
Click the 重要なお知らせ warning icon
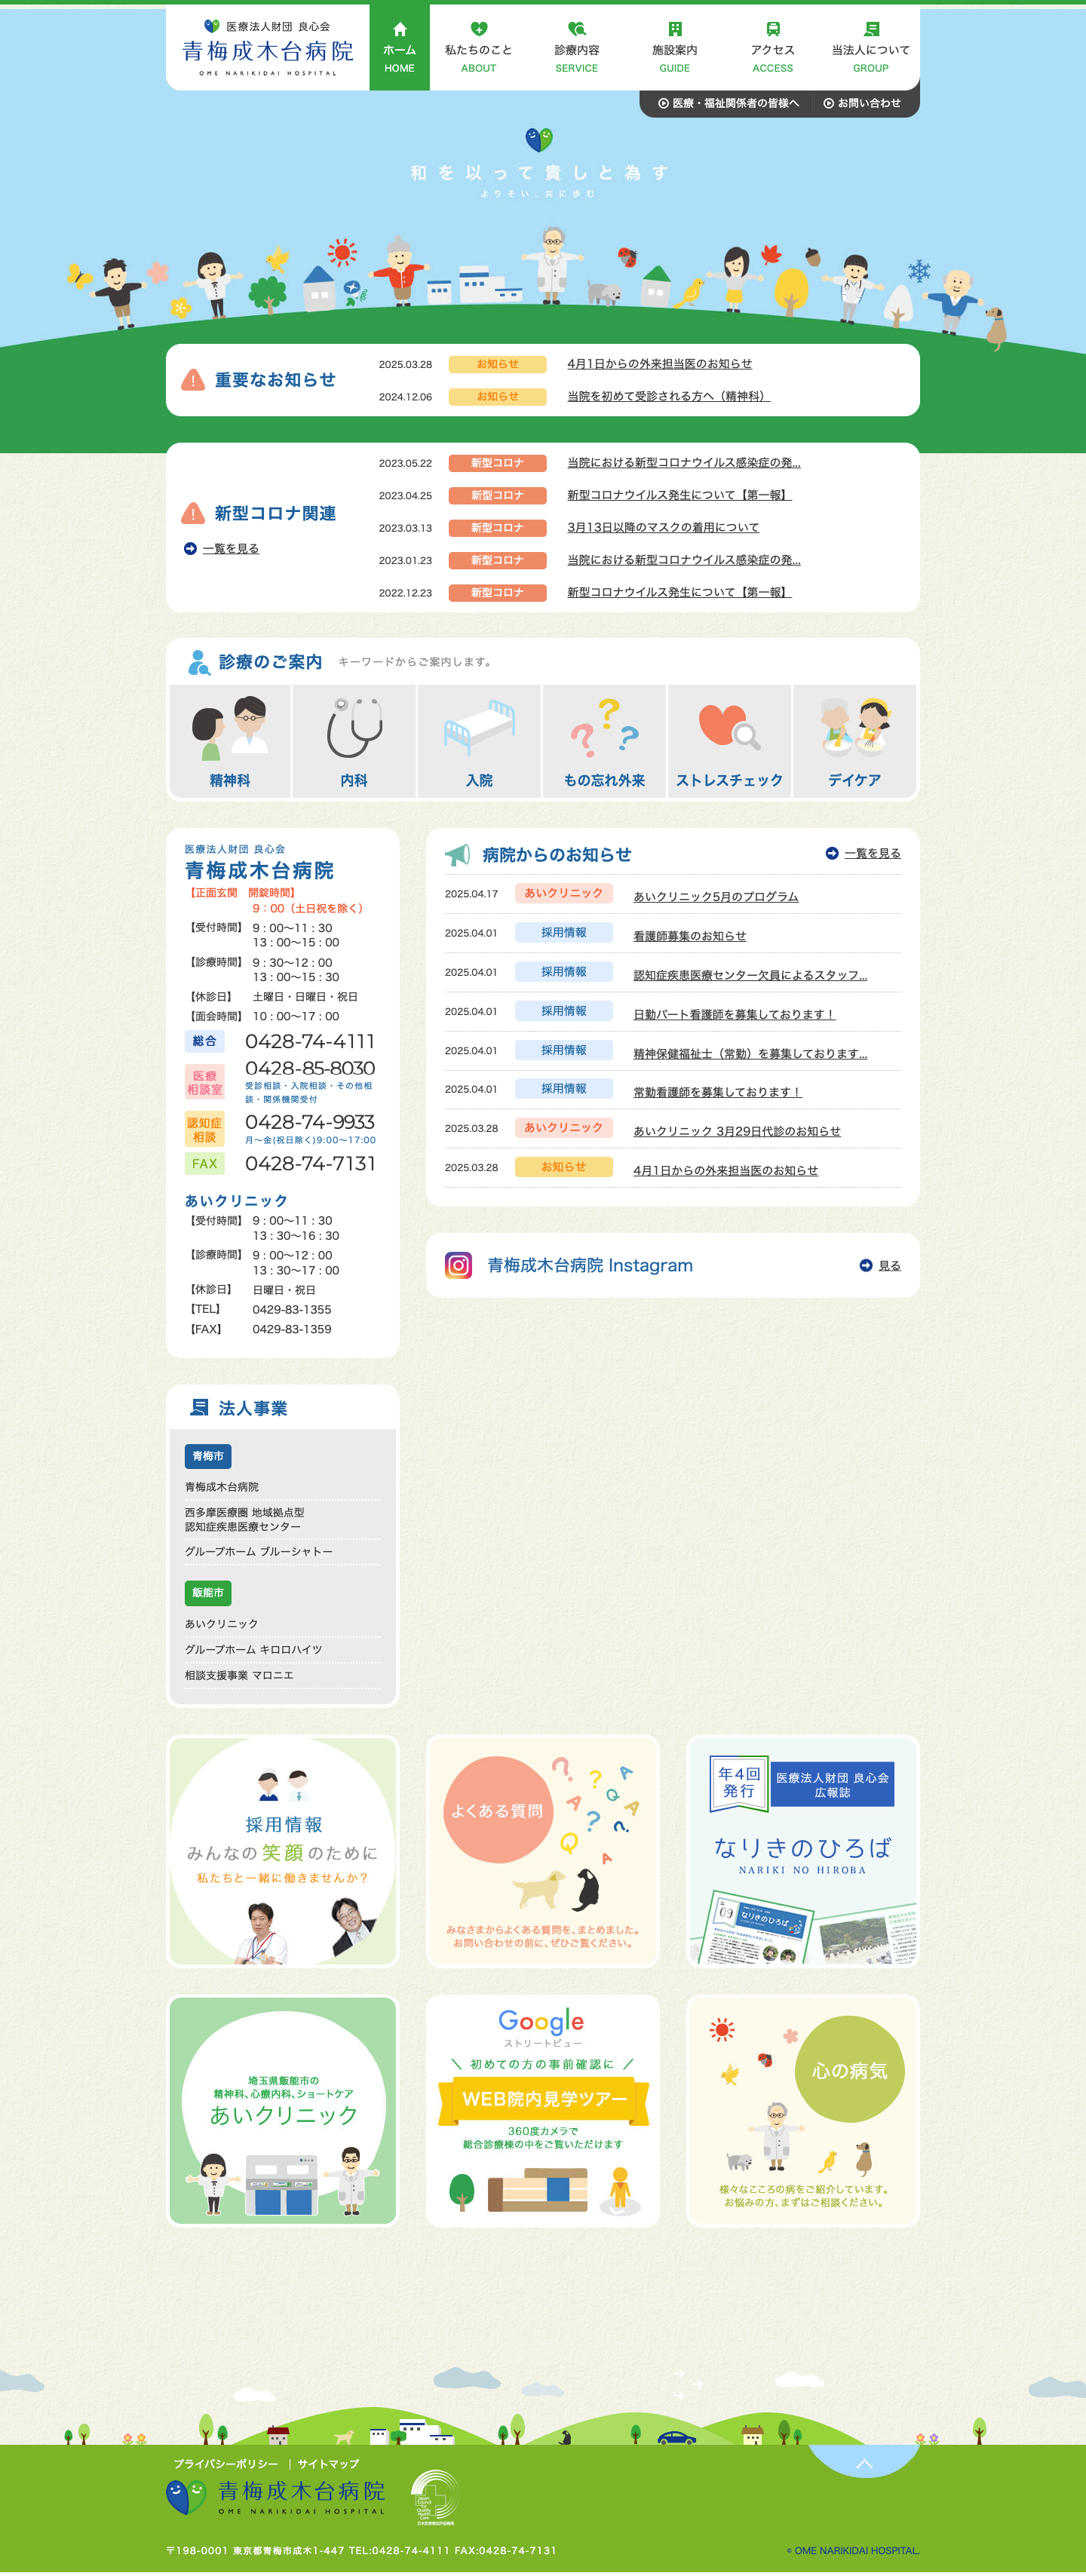(x=193, y=380)
